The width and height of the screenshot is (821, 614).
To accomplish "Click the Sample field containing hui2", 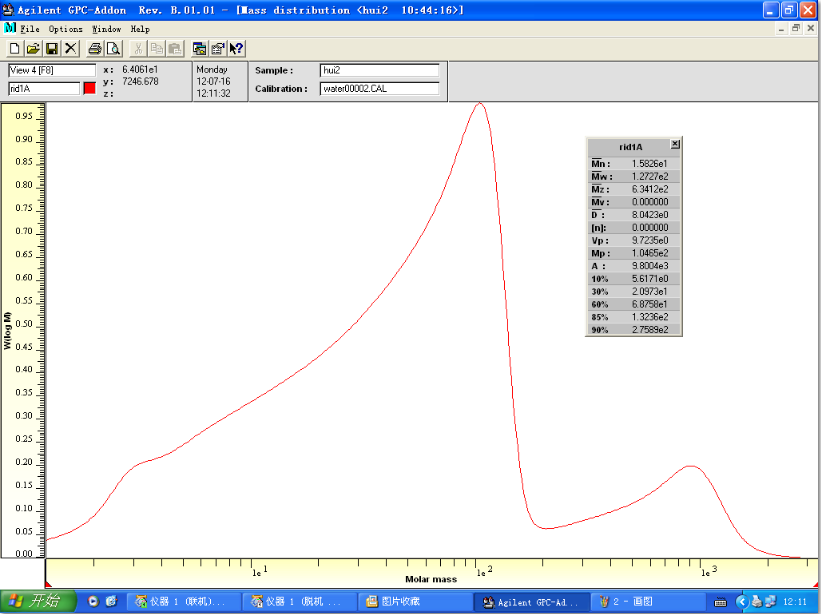I will click(x=379, y=70).
